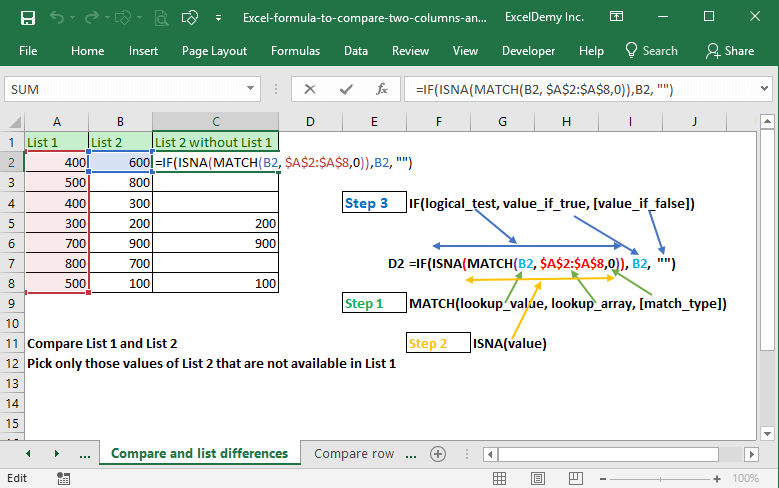
Task: Select the Review ribbon tab
Action: pos(410,51)
